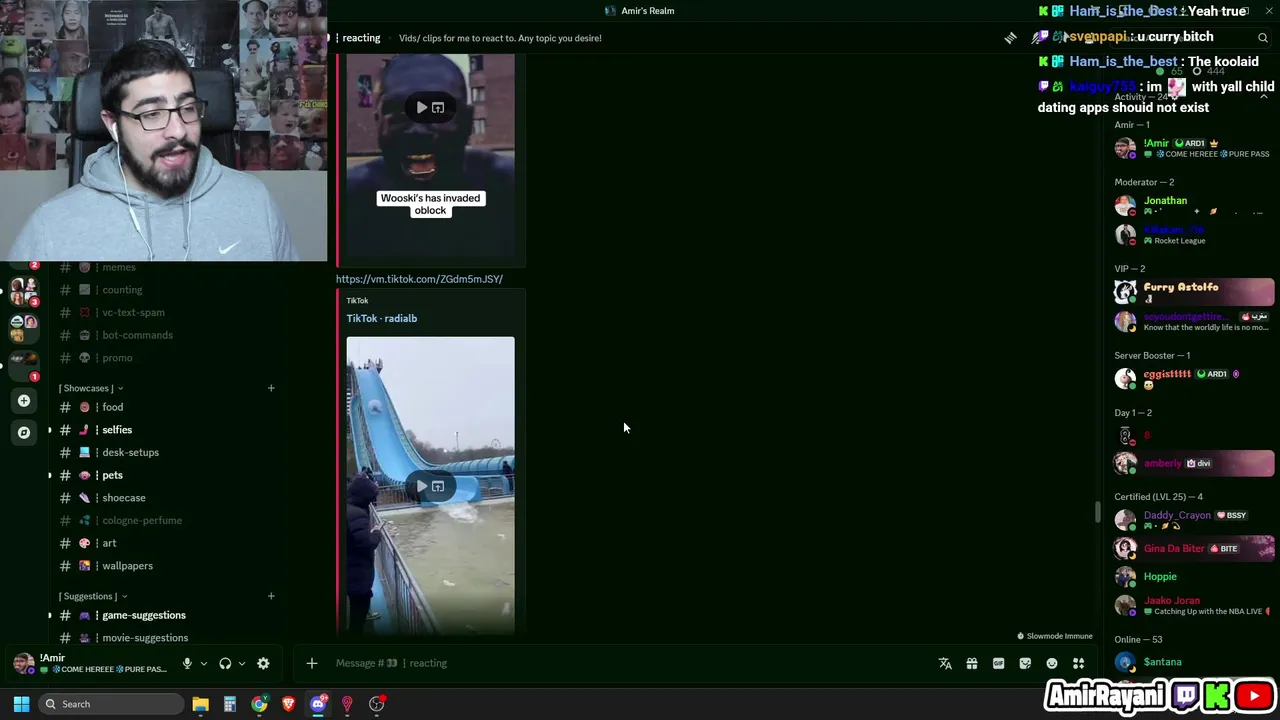This screenshot has height=720, width=1280.
Task: Open Discover servers compass icon
Action: coord(24,433)
